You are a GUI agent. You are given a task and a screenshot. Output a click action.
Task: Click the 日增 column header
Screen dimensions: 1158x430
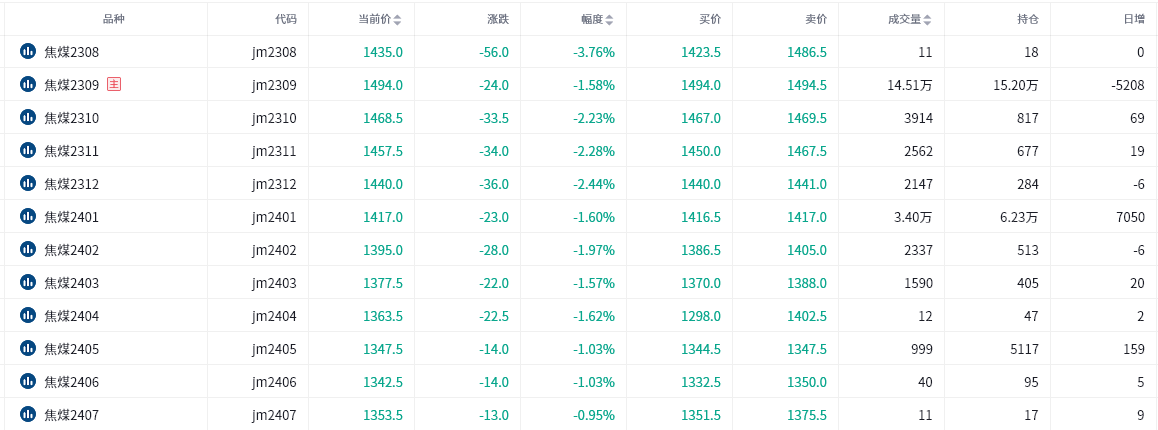click(1134, 20)
